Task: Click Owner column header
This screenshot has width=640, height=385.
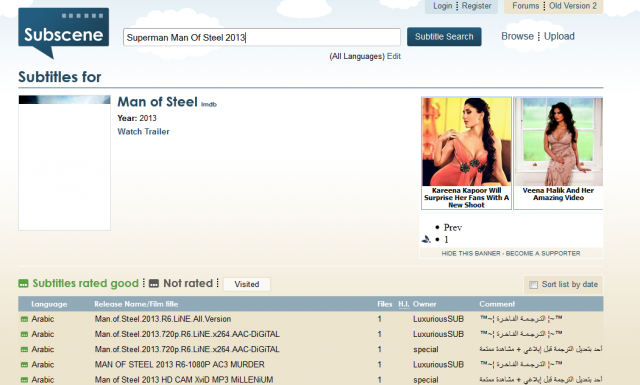Action: pyautogui.click(x=424, y=304)
